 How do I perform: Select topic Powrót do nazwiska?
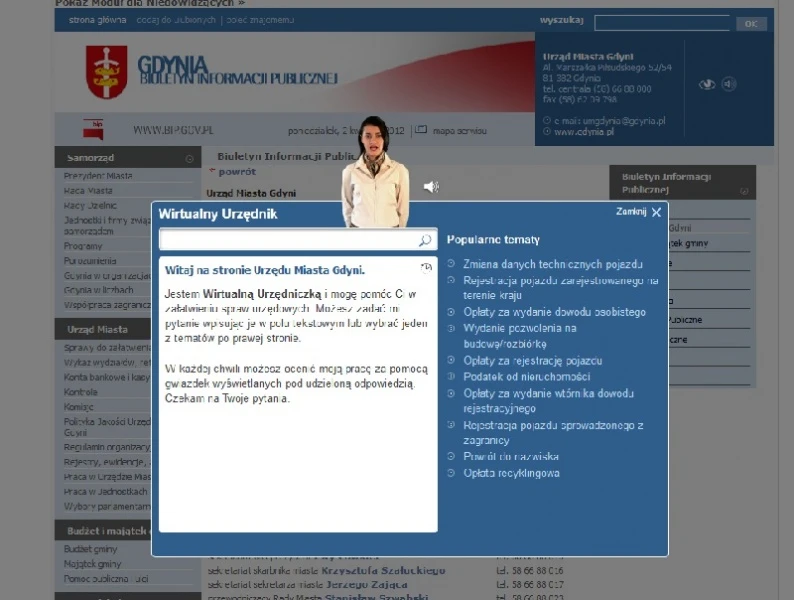coord(510,457)
